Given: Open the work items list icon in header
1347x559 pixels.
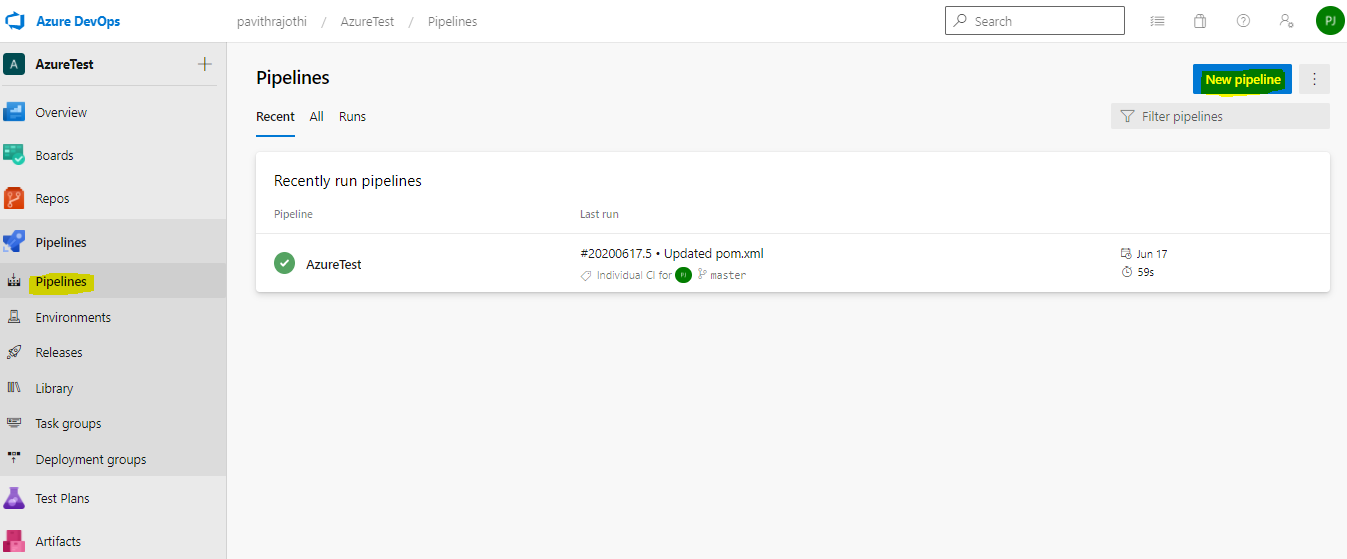Looking at the screenshot, I should click(1157, 21).
